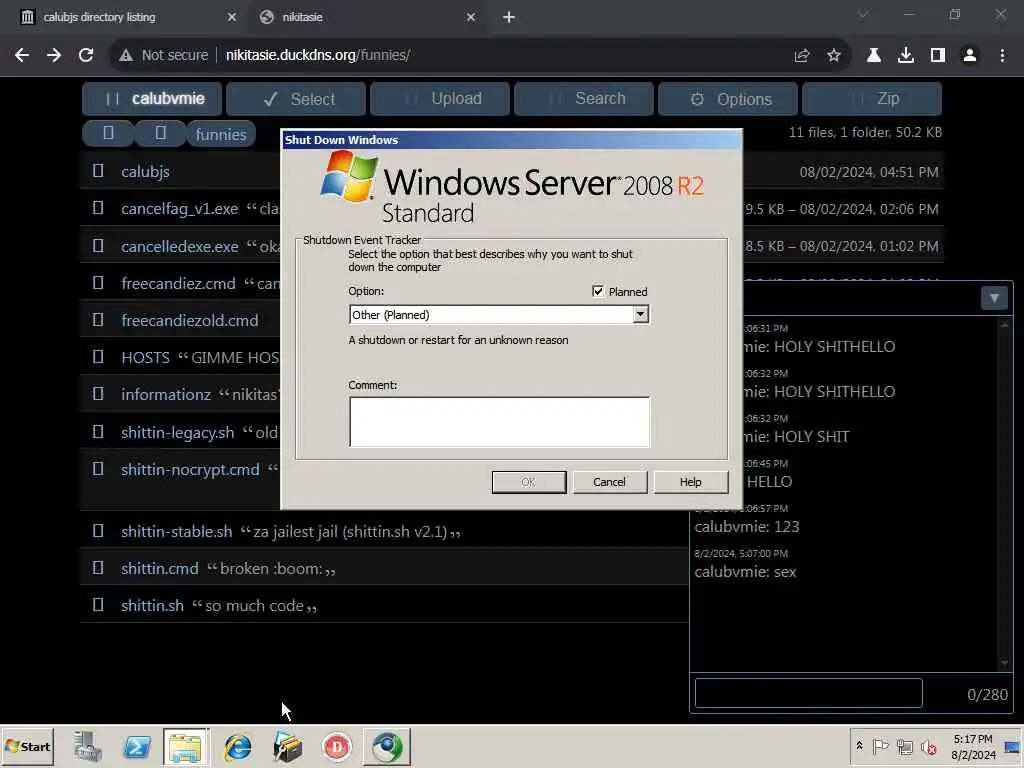Open freecandiezold.cmd file link
This screenshot has width=1024, height=768.
189,321
